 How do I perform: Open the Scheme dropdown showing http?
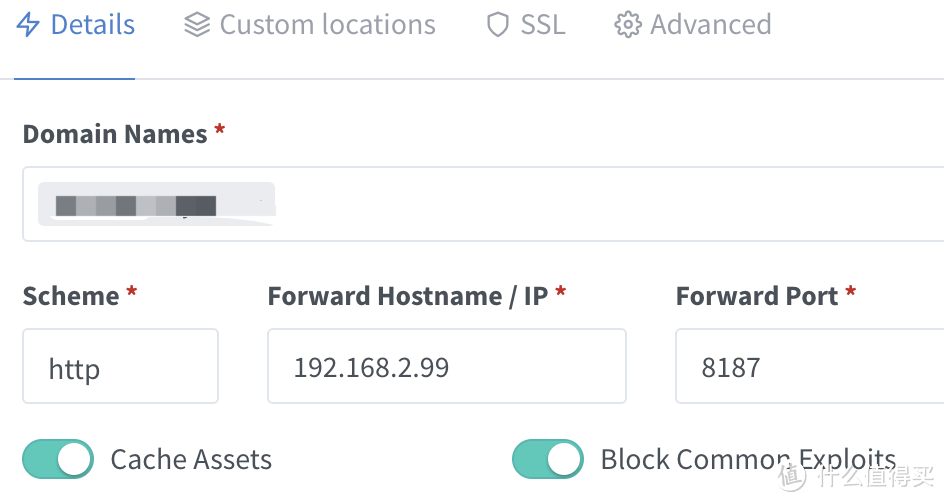coord(120,367)
